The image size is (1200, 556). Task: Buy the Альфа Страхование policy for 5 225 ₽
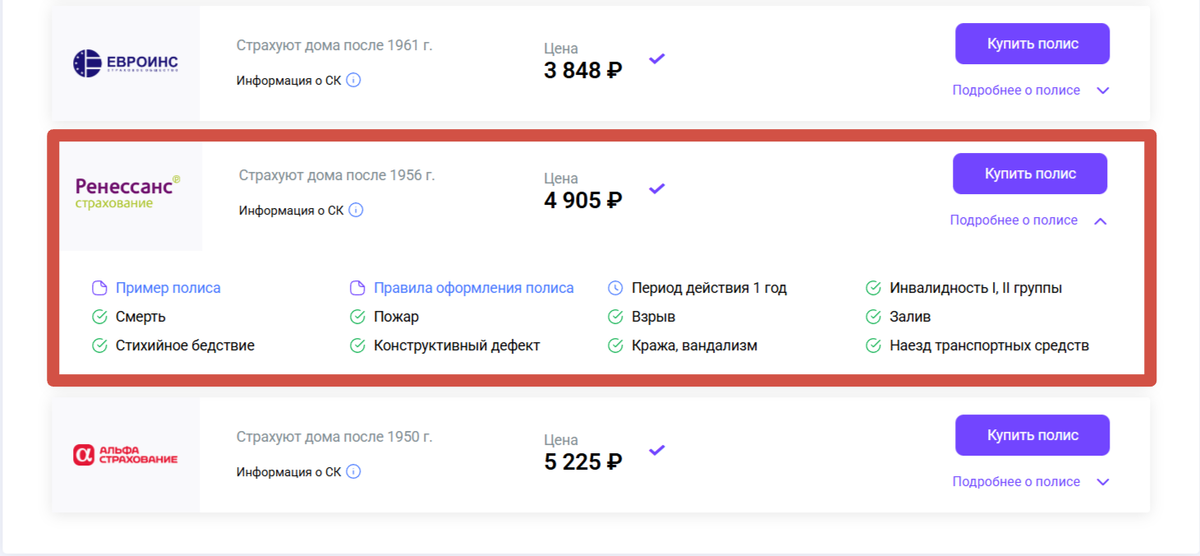pyautogui.click(x=1032, y=435)
